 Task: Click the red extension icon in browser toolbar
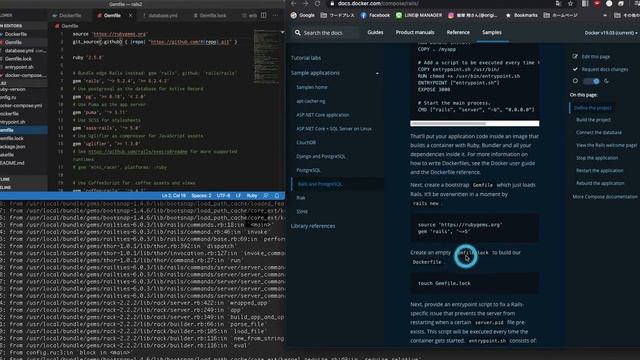click(x=597, y=4)
